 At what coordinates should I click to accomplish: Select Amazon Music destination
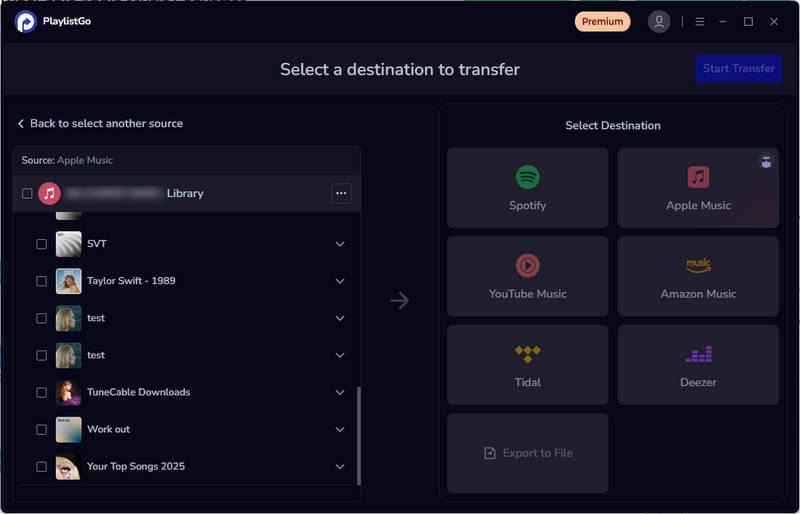click(x=698, y=277)
